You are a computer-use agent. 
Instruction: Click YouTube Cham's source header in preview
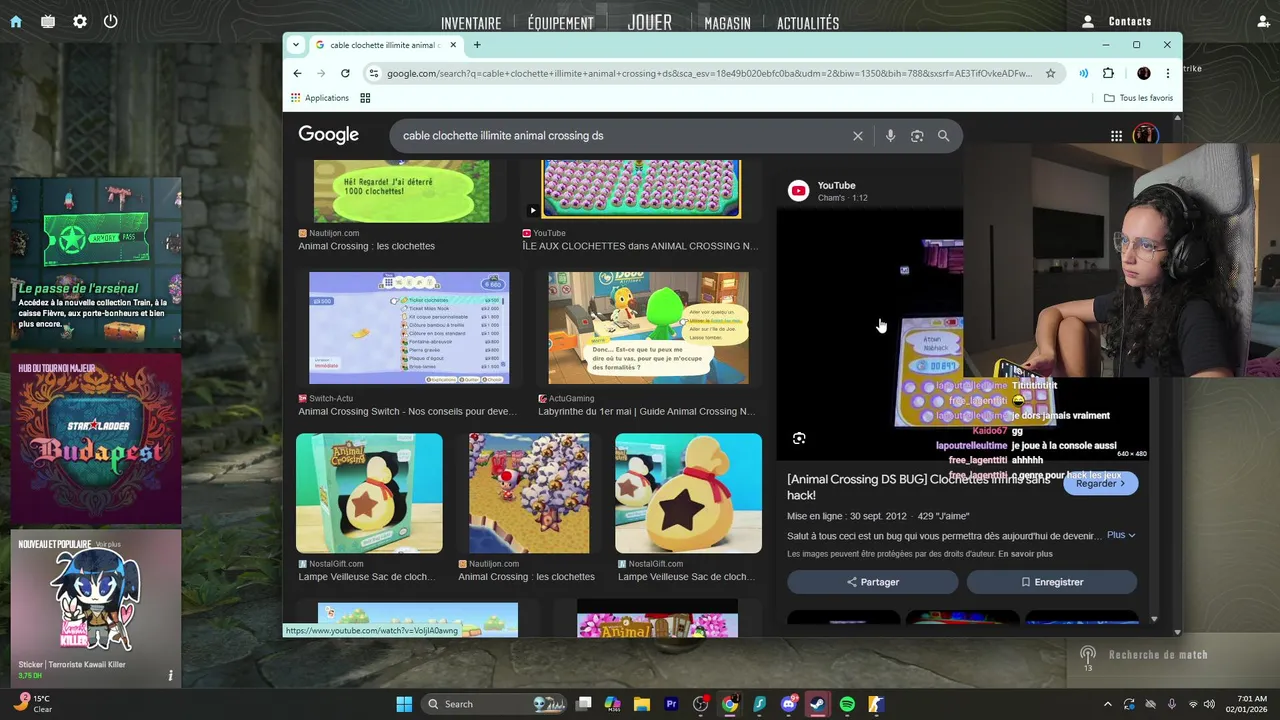click(x=828, y=191)
